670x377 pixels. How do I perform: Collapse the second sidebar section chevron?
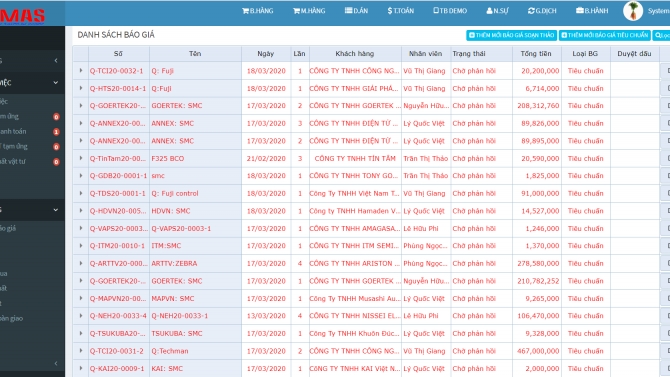(x=56, y=82)
